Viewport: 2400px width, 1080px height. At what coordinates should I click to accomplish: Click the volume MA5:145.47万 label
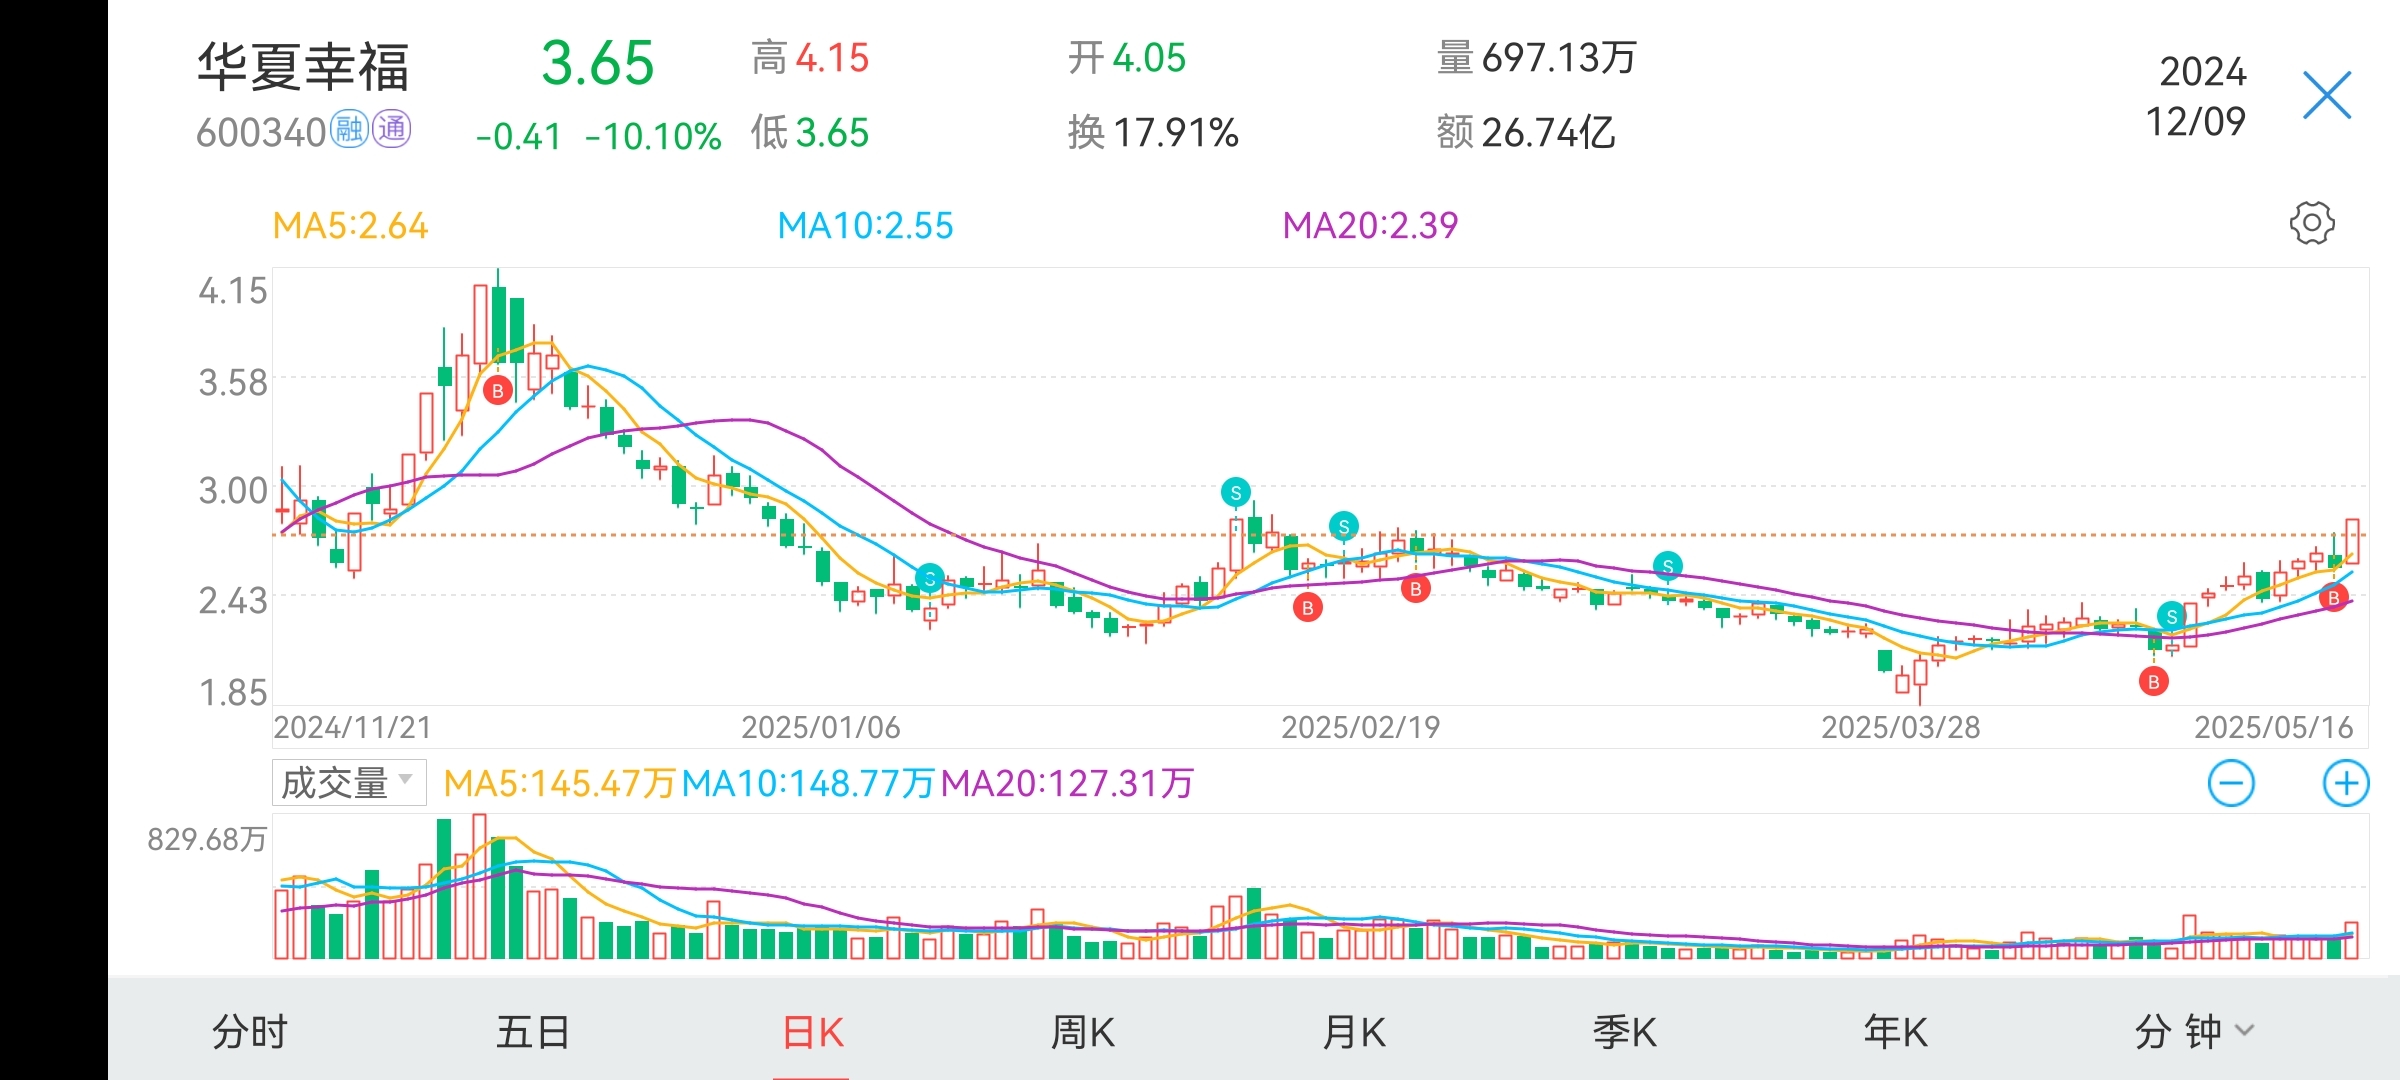tap(559, 783)
